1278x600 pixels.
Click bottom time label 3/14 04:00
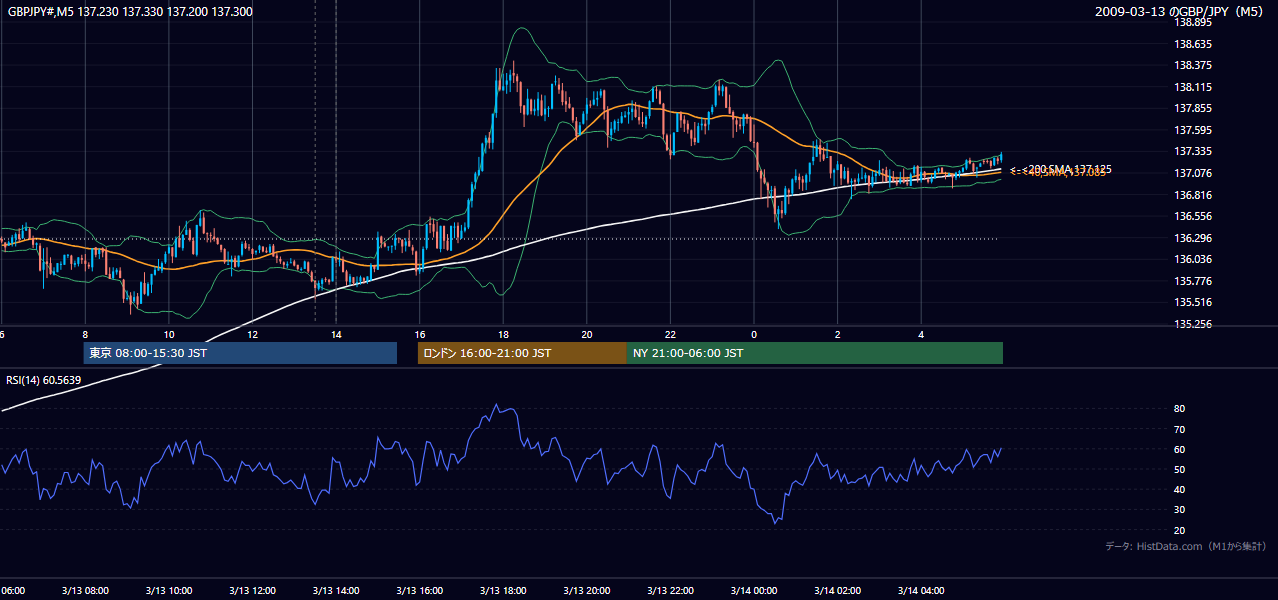(x=921, y=591)
